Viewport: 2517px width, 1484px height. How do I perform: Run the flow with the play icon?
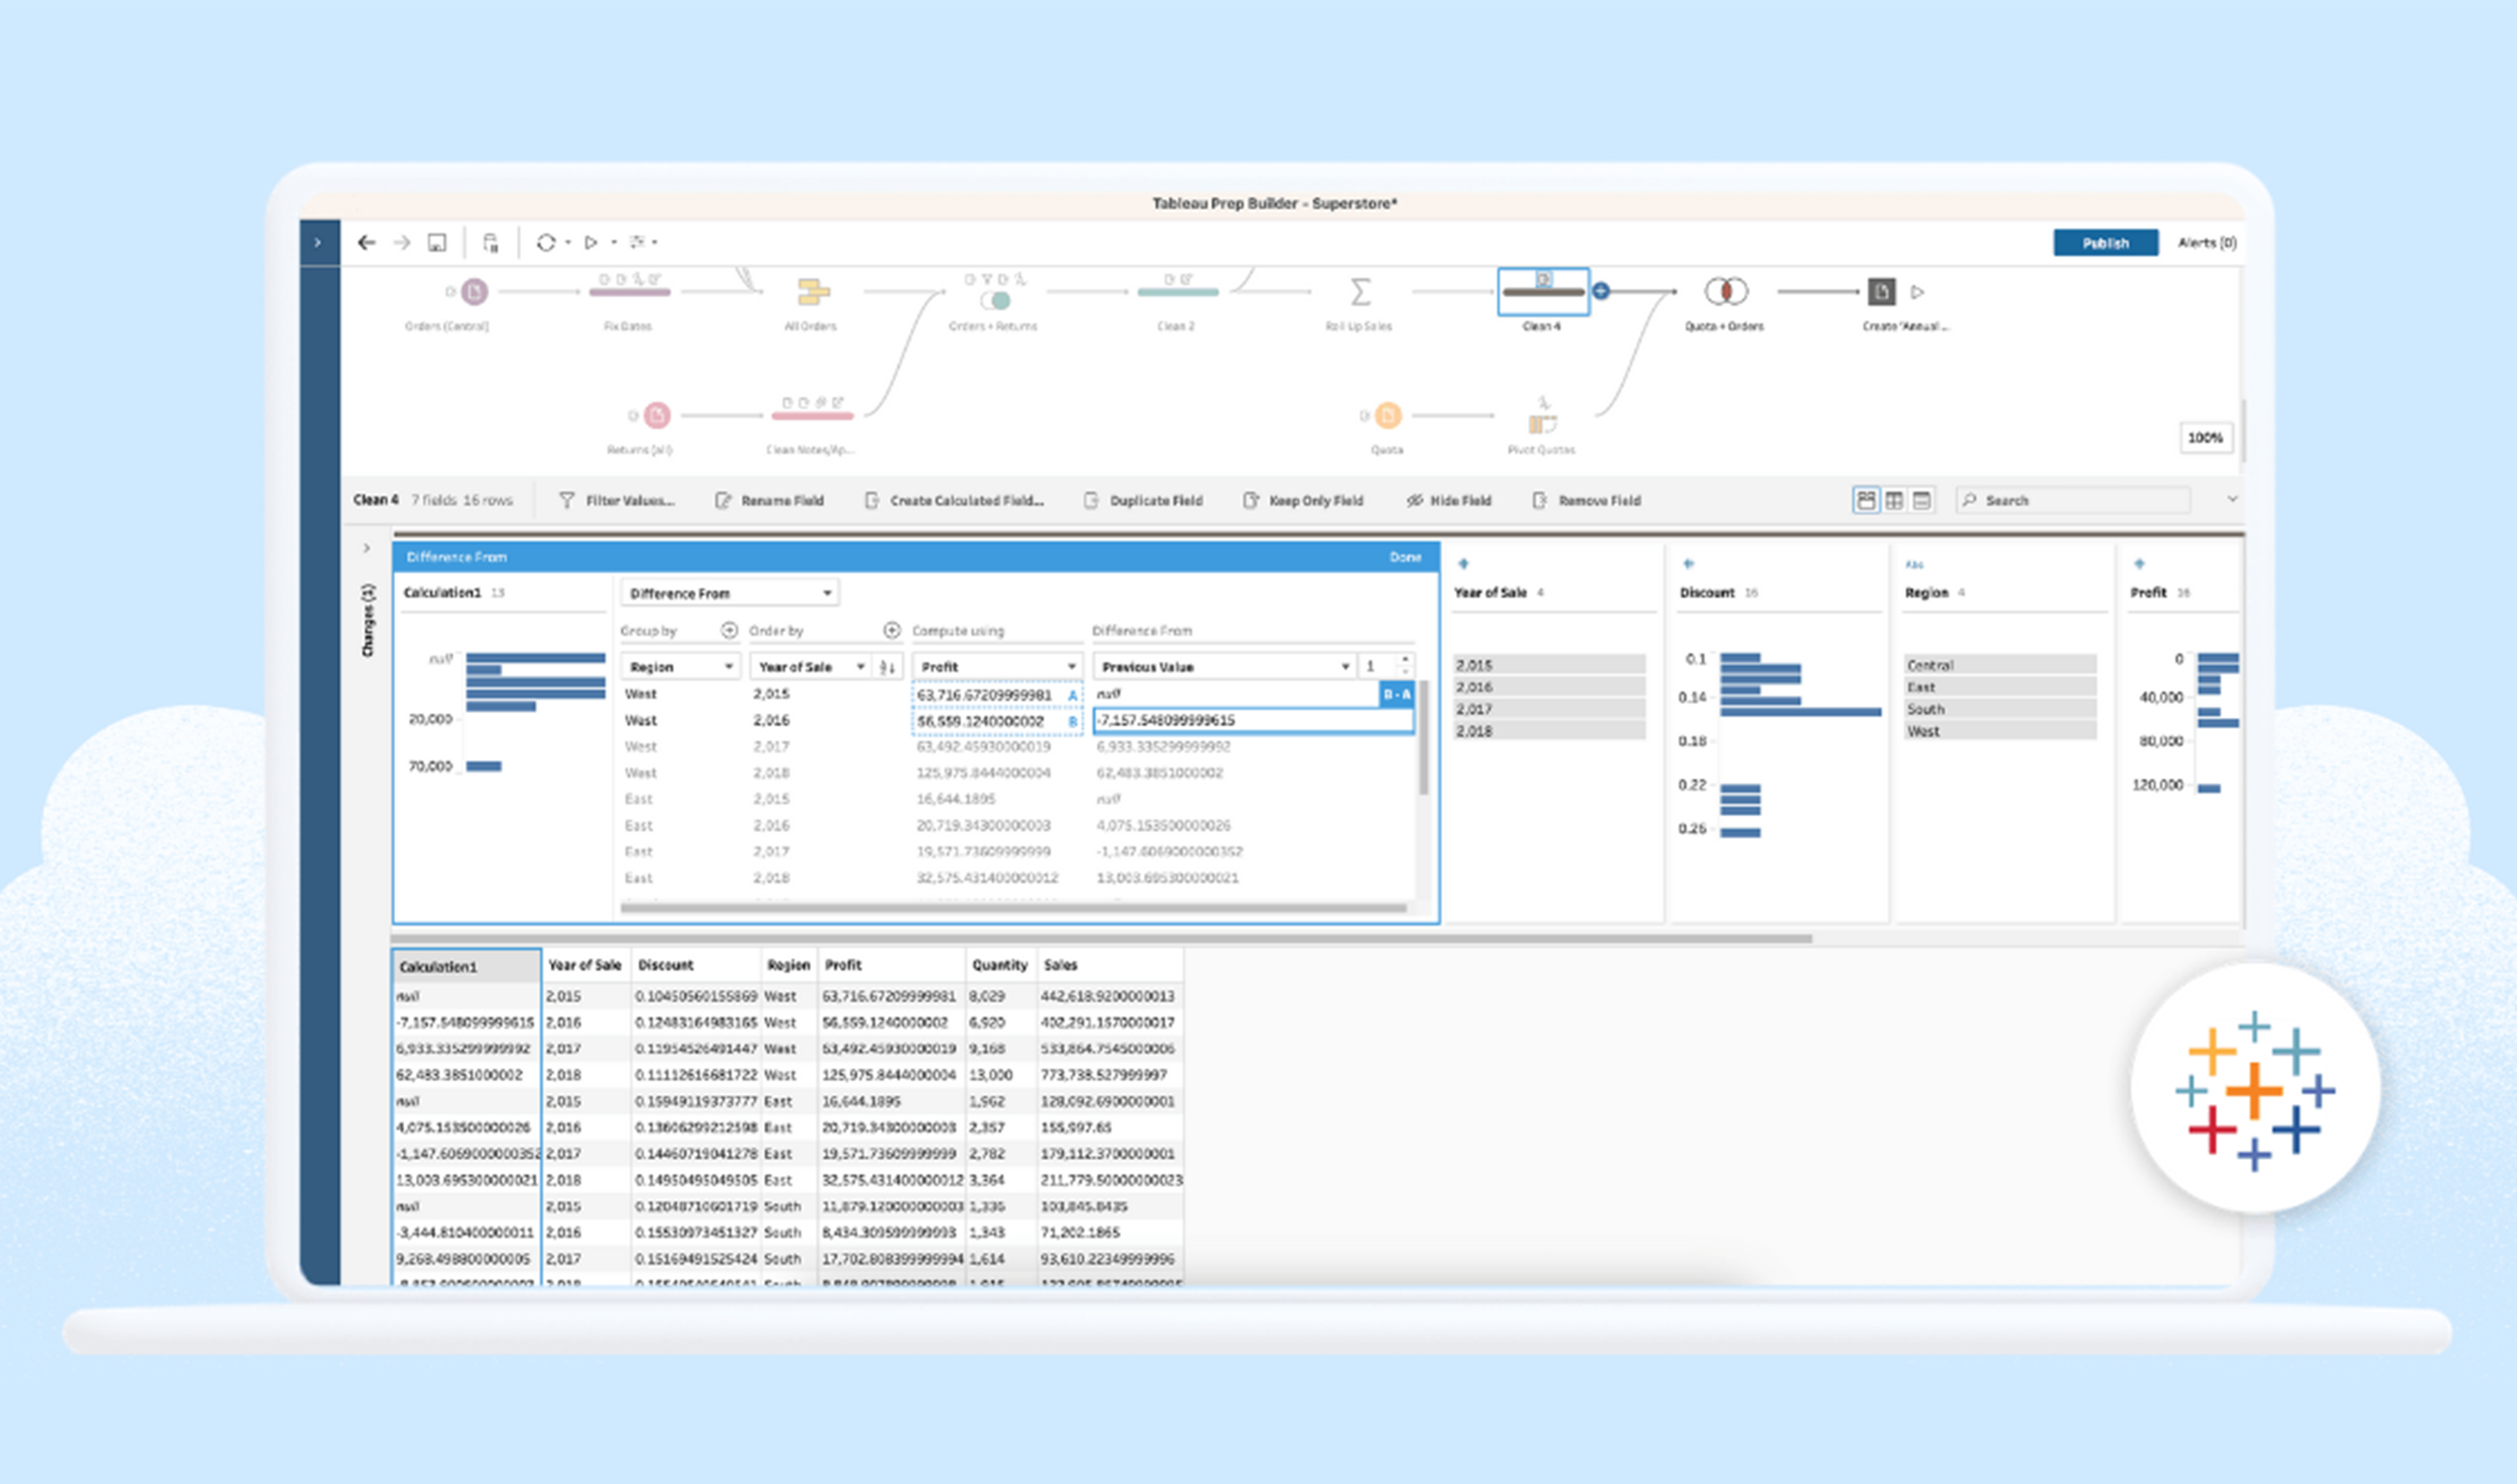[590, 242]
